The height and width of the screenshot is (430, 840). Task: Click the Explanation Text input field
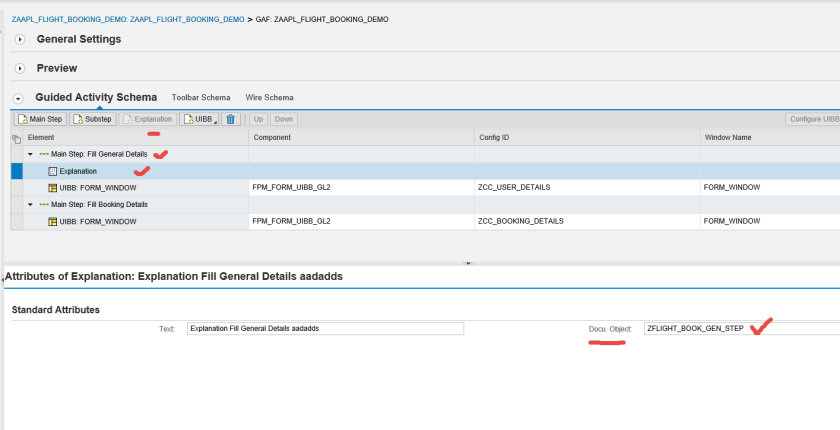pyautogui.click(x=325, y=328)
